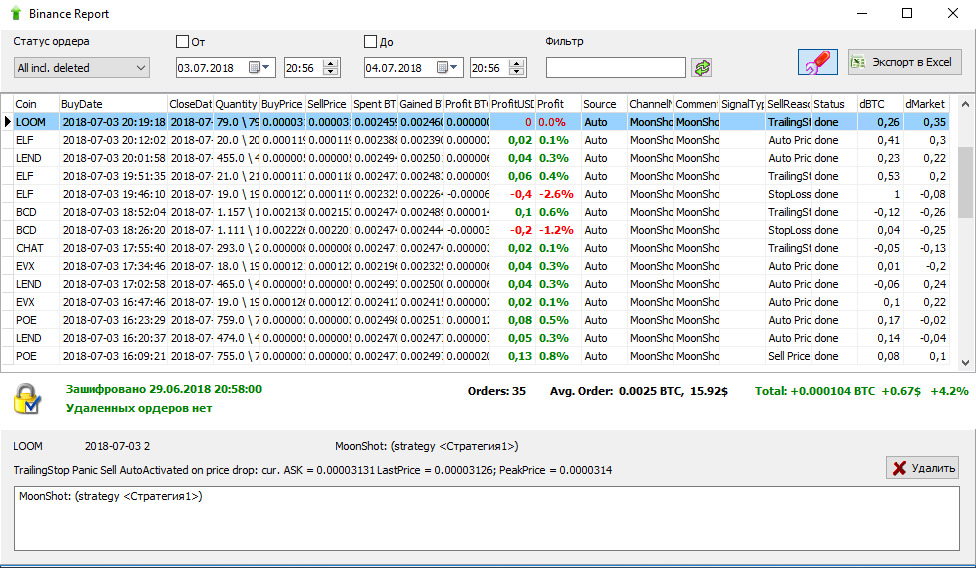Sort by the dMarket column header
The height and width of the screenshot is (568, 976).
[926, 104]
